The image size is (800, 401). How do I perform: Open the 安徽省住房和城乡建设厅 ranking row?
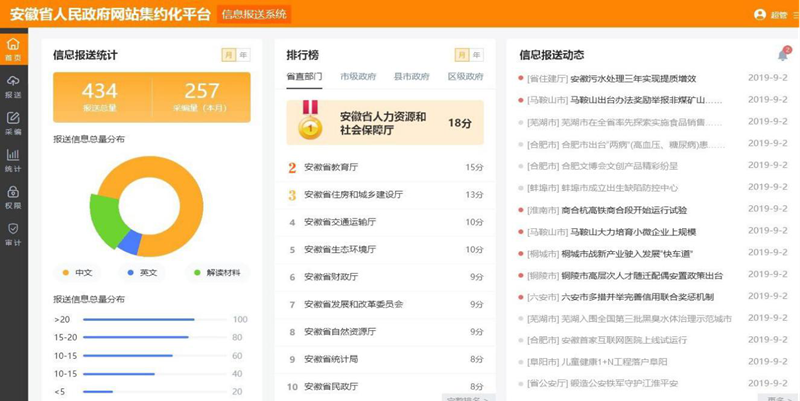tap(385, 195)
